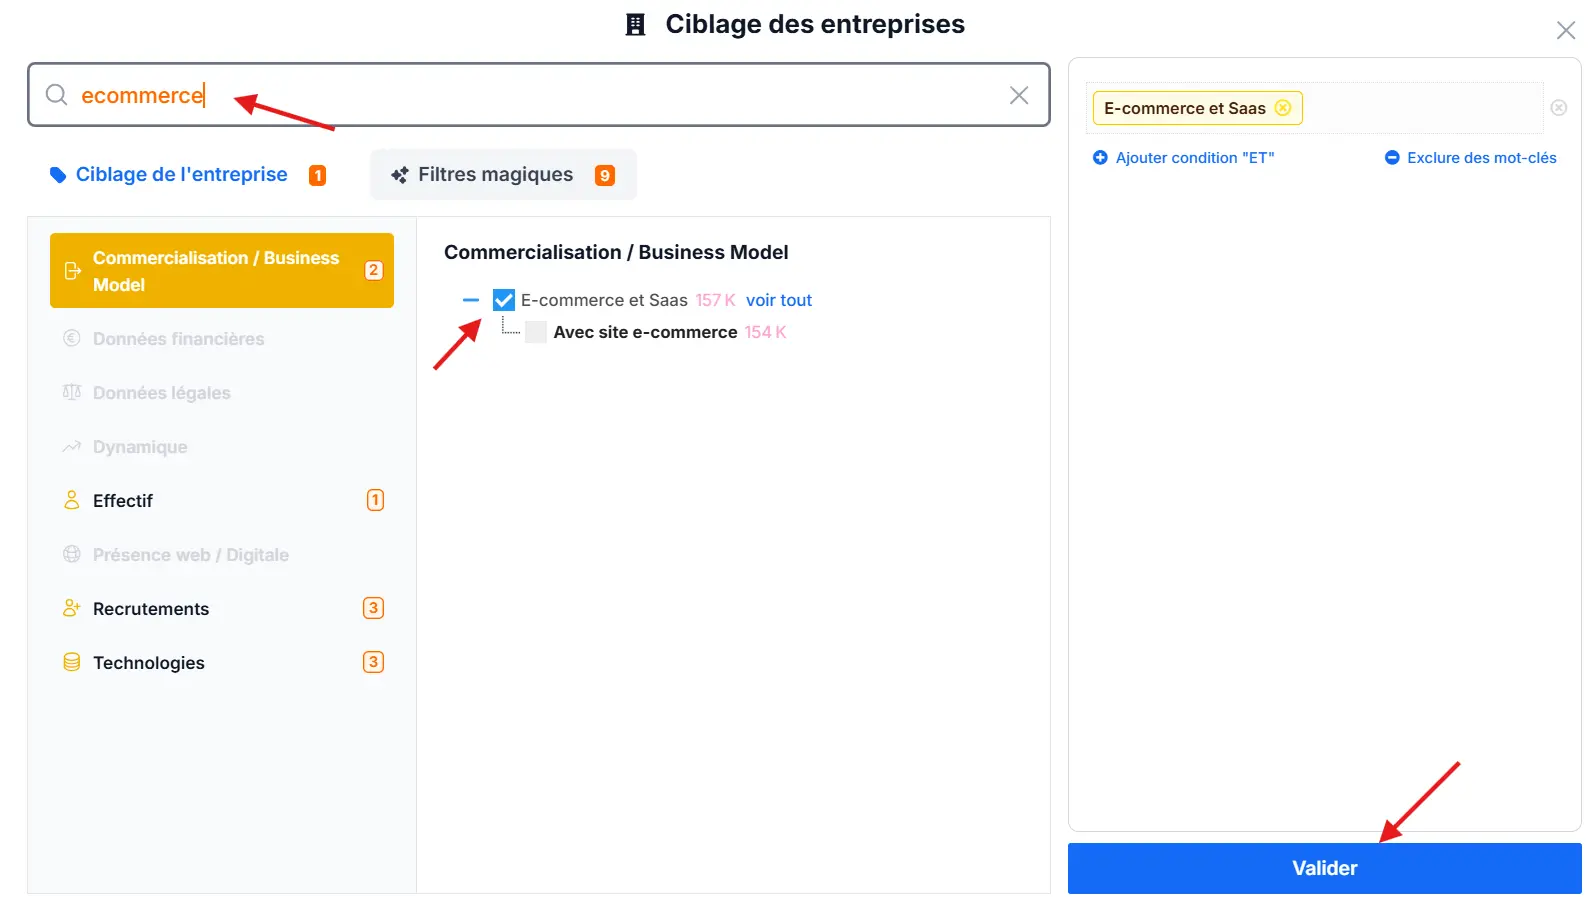Click the search magnifier icon

[57, 95]
